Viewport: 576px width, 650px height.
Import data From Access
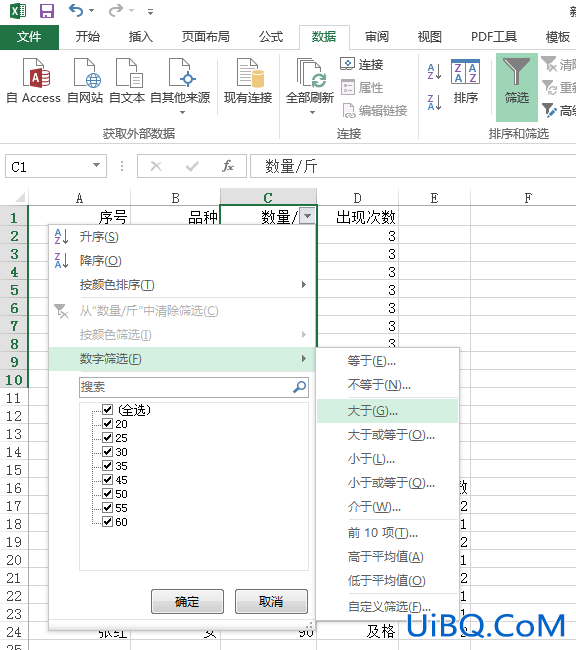tap(34, 81)
